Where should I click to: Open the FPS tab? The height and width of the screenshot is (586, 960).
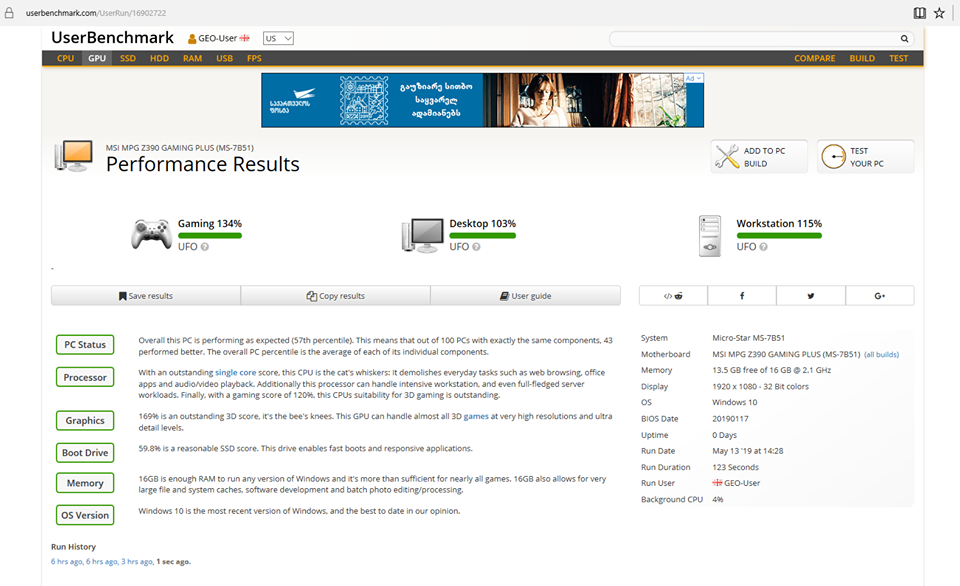[x=254, y=58]
